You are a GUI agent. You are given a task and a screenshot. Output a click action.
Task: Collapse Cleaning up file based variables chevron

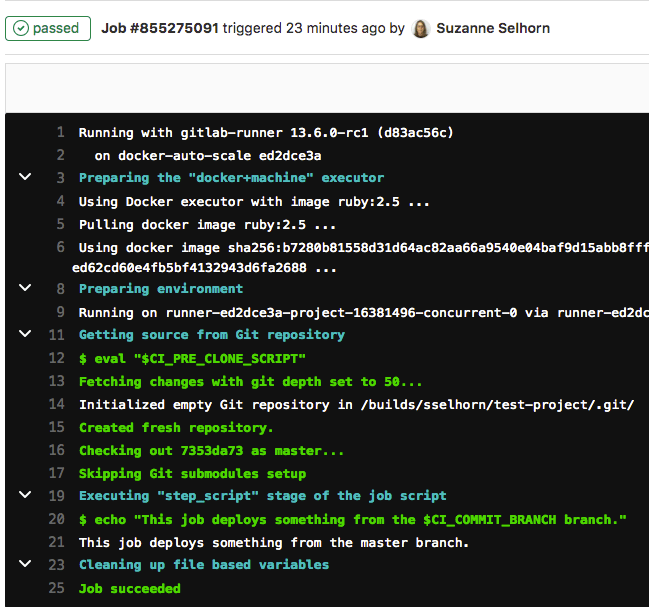click(x=24, y=565)
